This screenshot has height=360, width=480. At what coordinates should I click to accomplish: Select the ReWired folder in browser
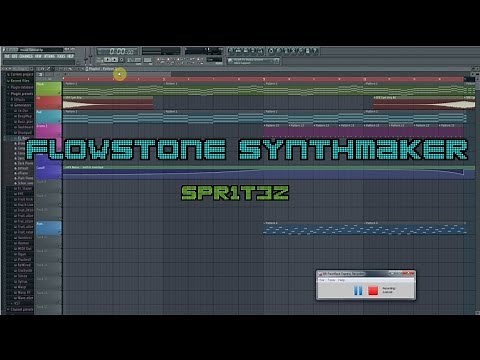pos(23,265)
